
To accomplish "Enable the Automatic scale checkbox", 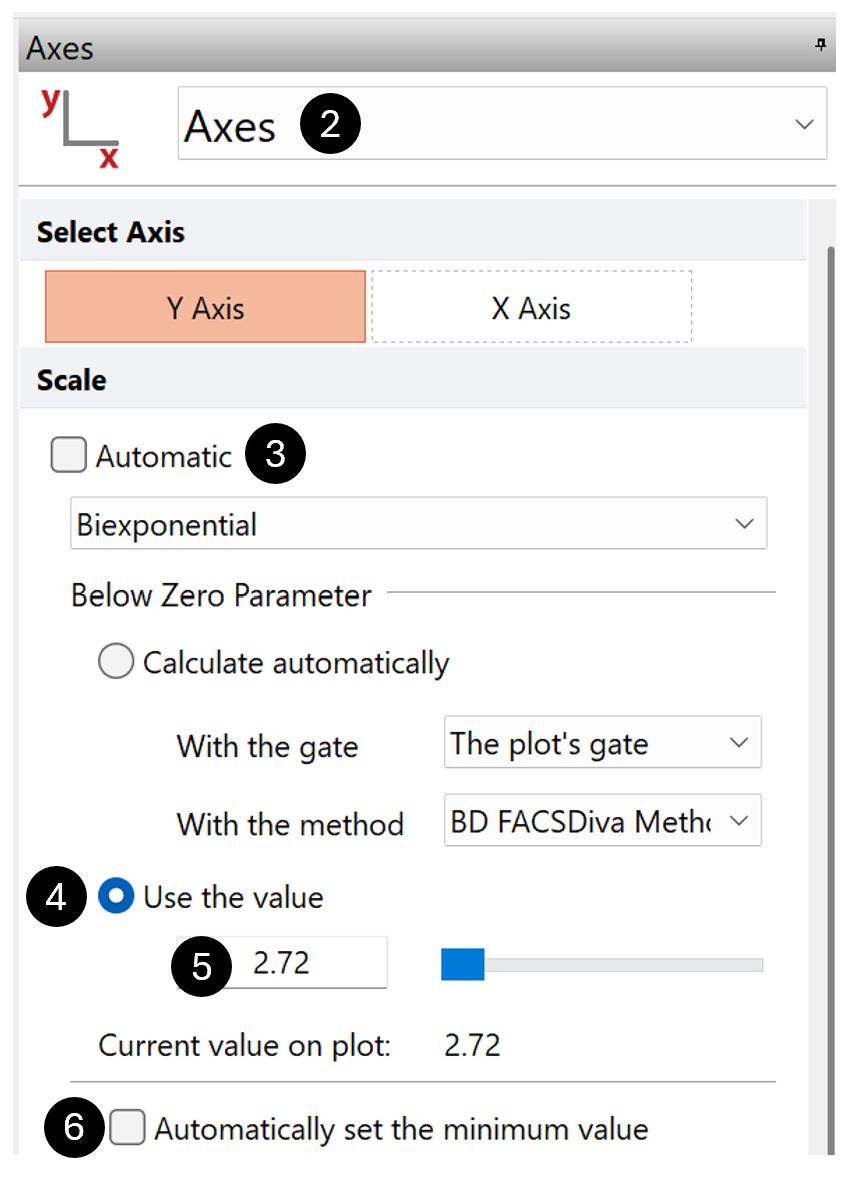I will (69, 456).
